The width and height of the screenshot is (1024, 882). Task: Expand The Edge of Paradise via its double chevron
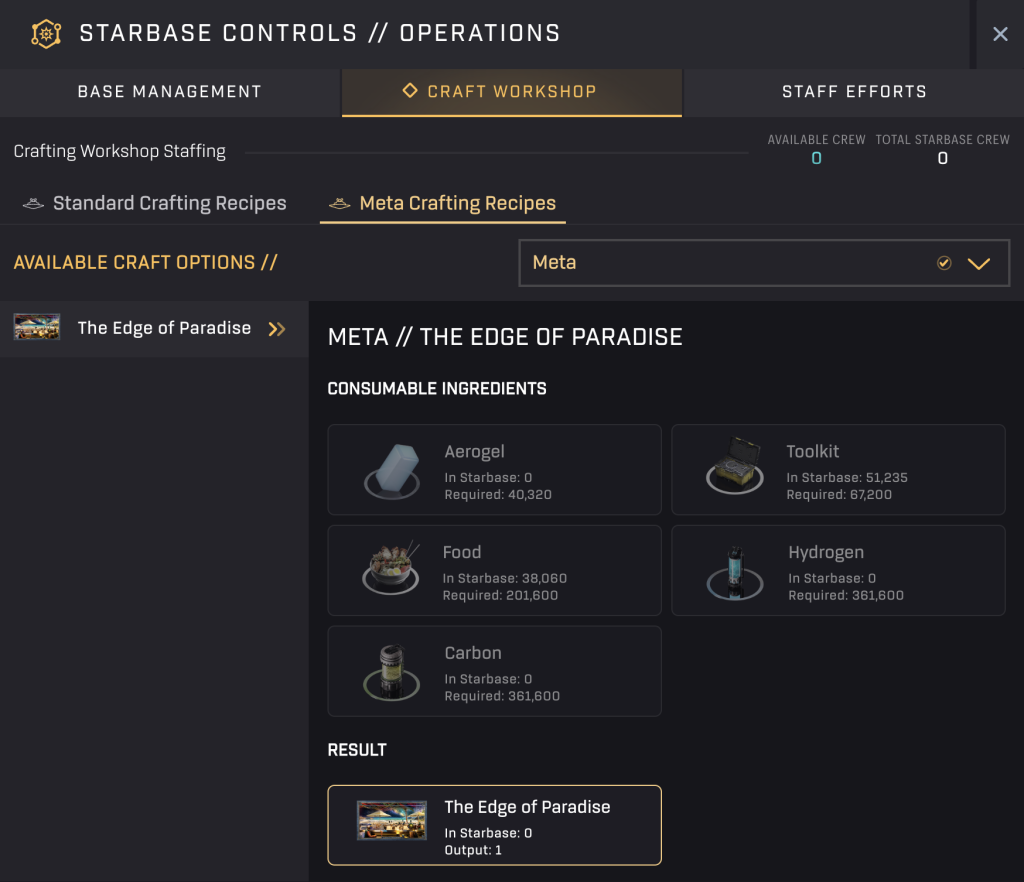[x=277, y=327]
